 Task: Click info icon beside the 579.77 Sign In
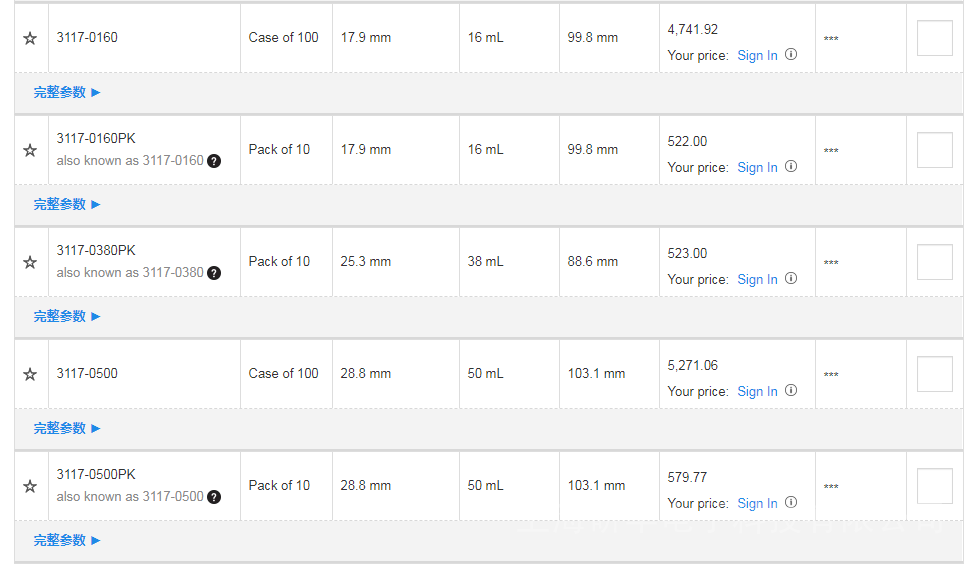click(x=791, y=503)
